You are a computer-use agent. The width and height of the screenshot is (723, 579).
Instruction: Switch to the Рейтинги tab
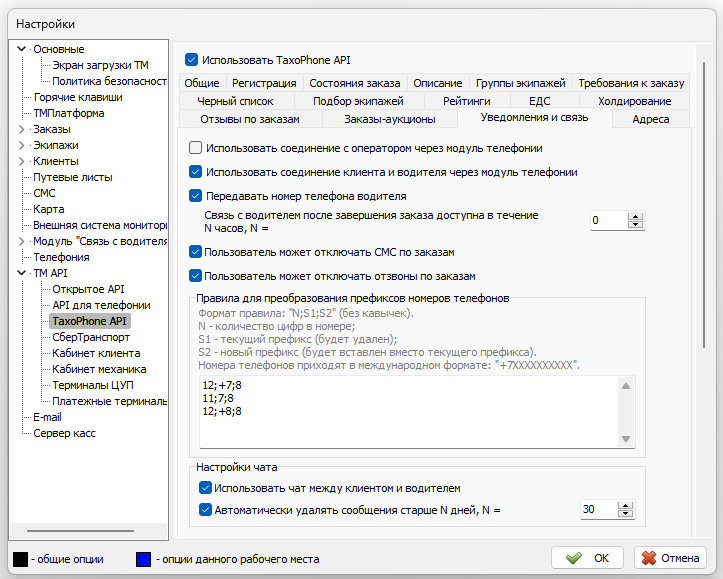pos(467,101)
